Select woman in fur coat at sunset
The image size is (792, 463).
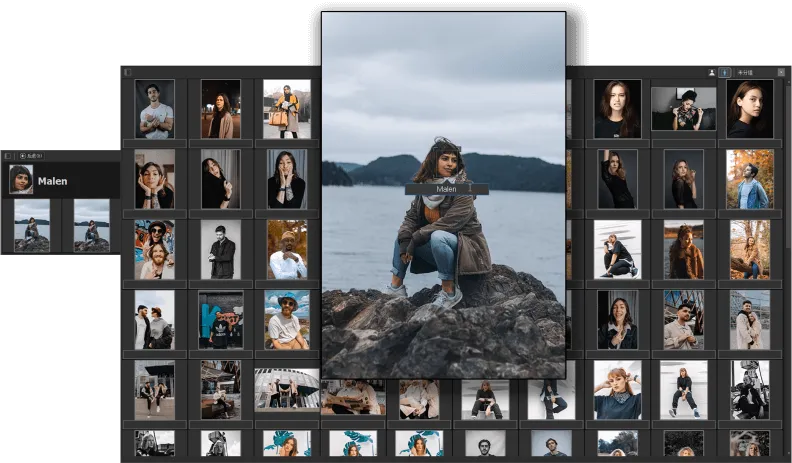pos(683,249)
